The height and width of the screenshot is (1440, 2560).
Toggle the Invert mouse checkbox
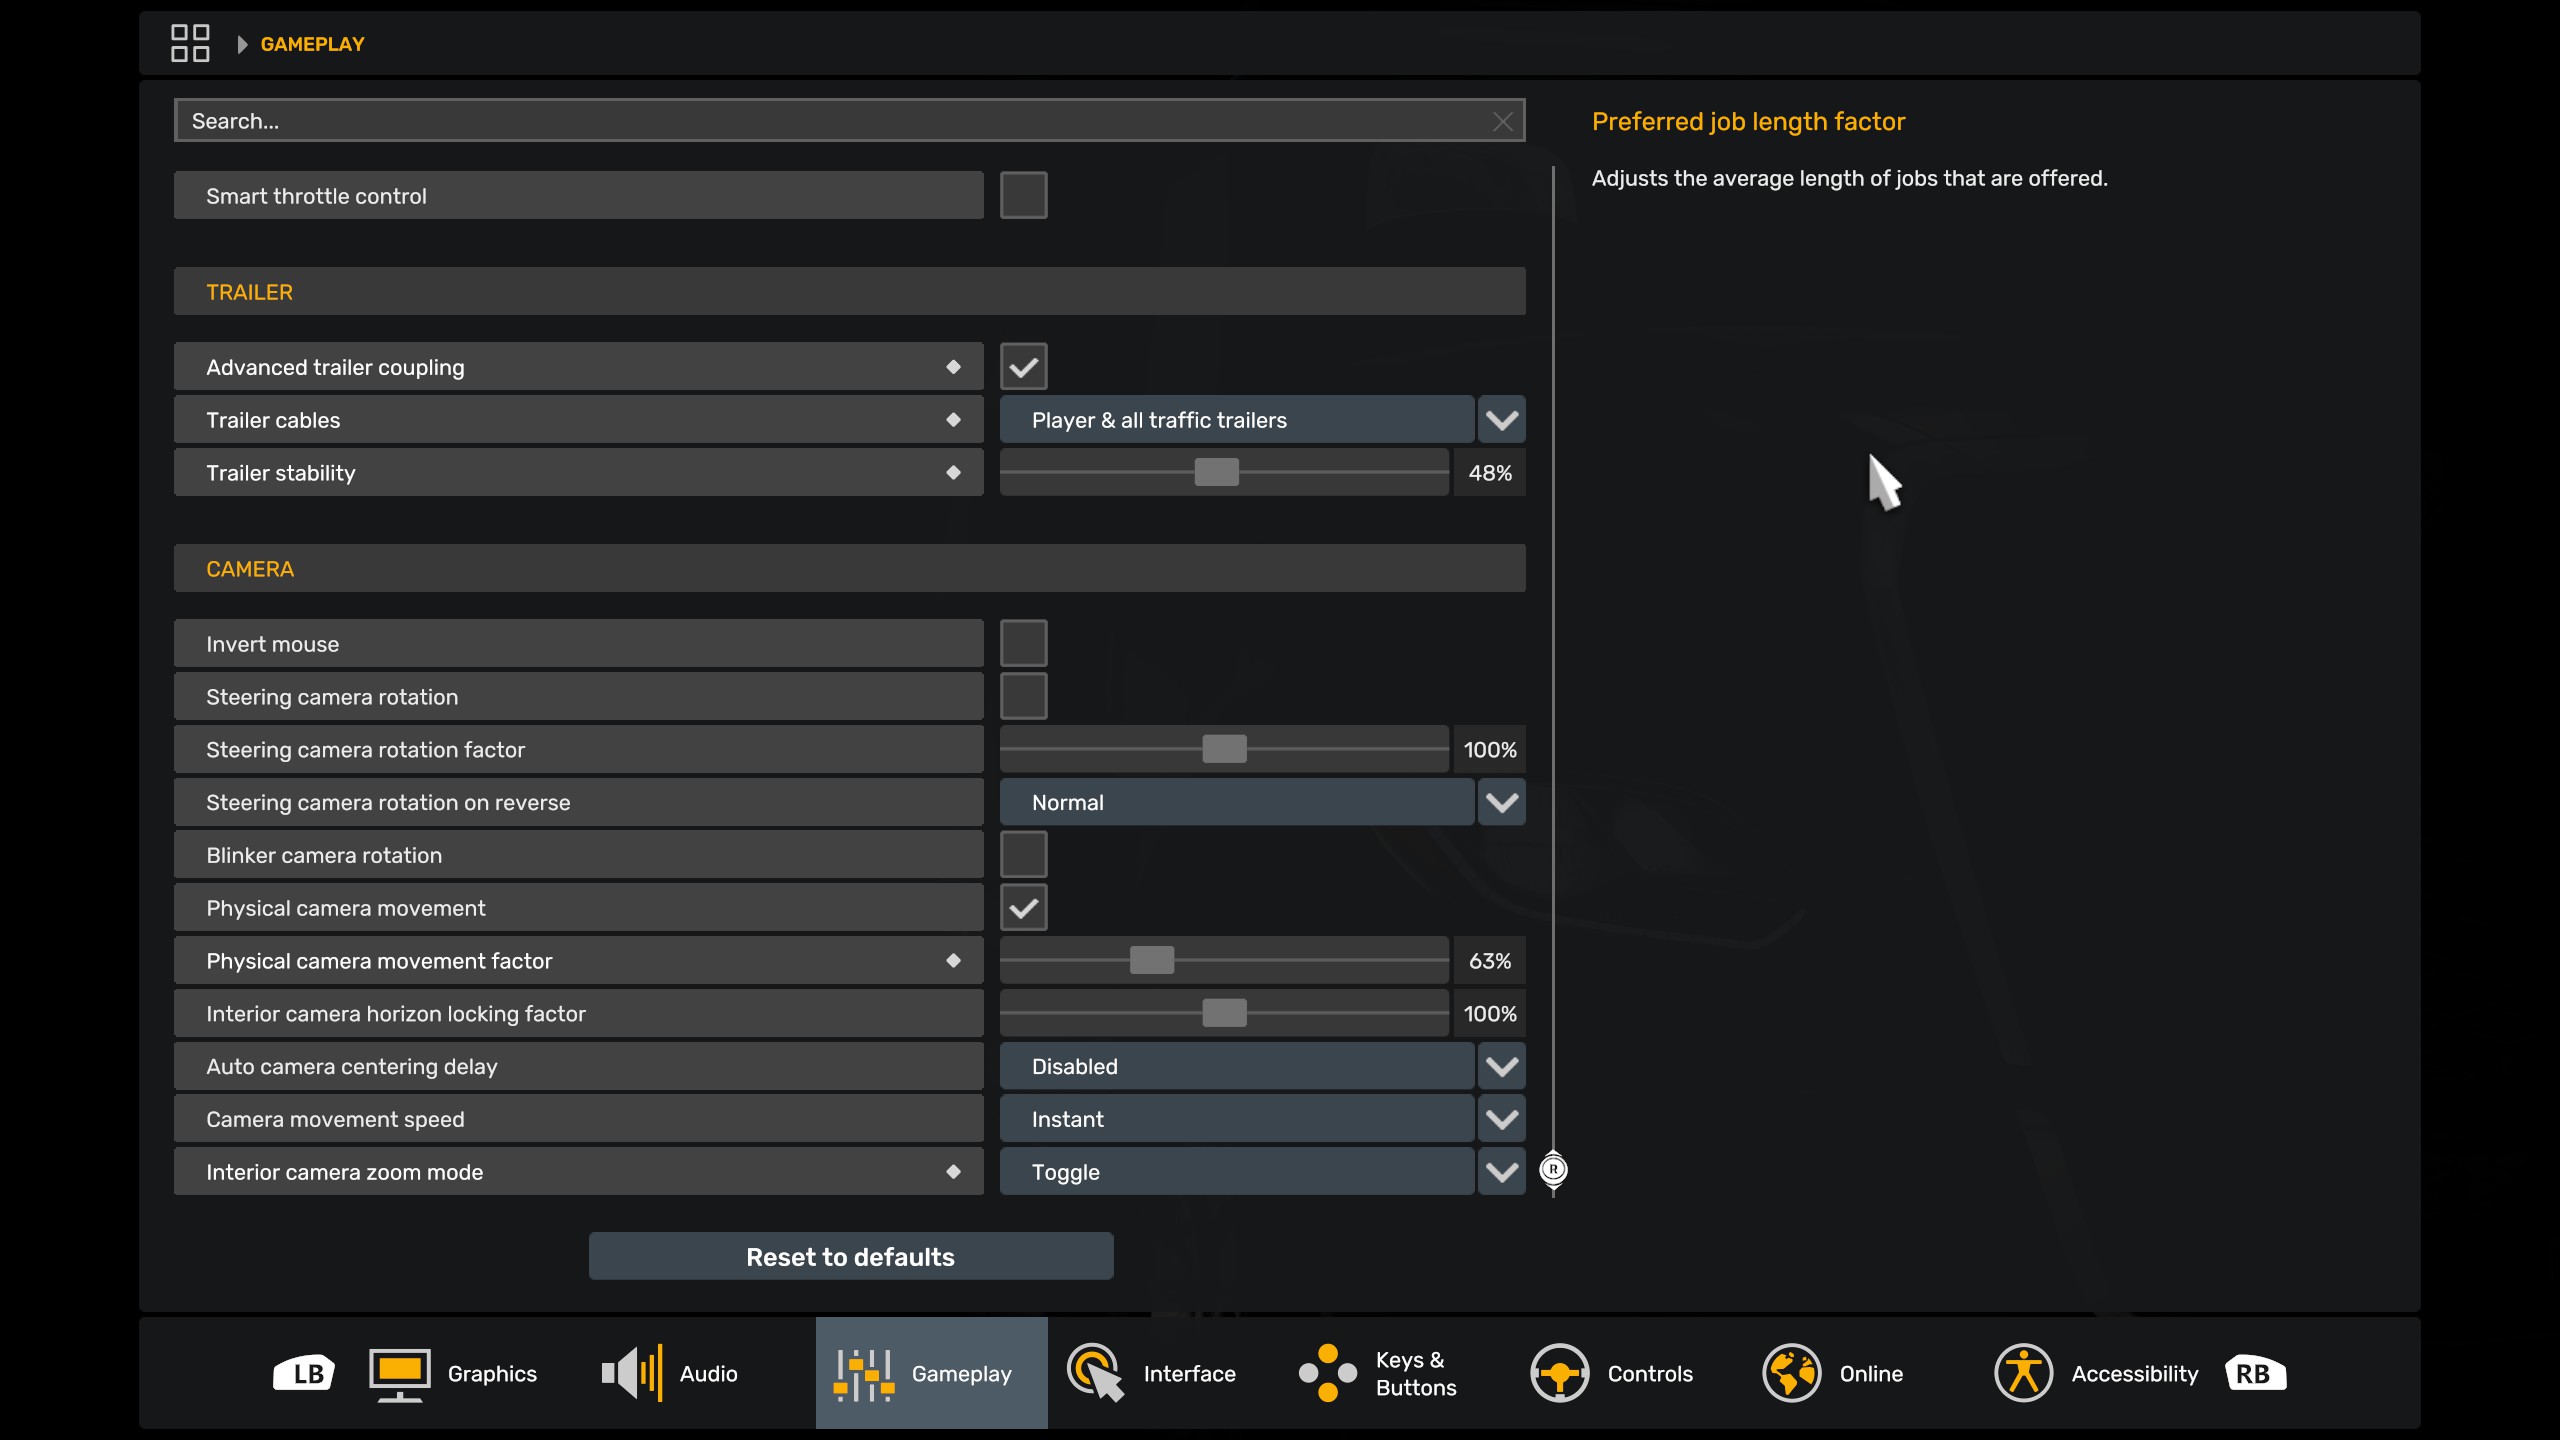click(1023, 643)
